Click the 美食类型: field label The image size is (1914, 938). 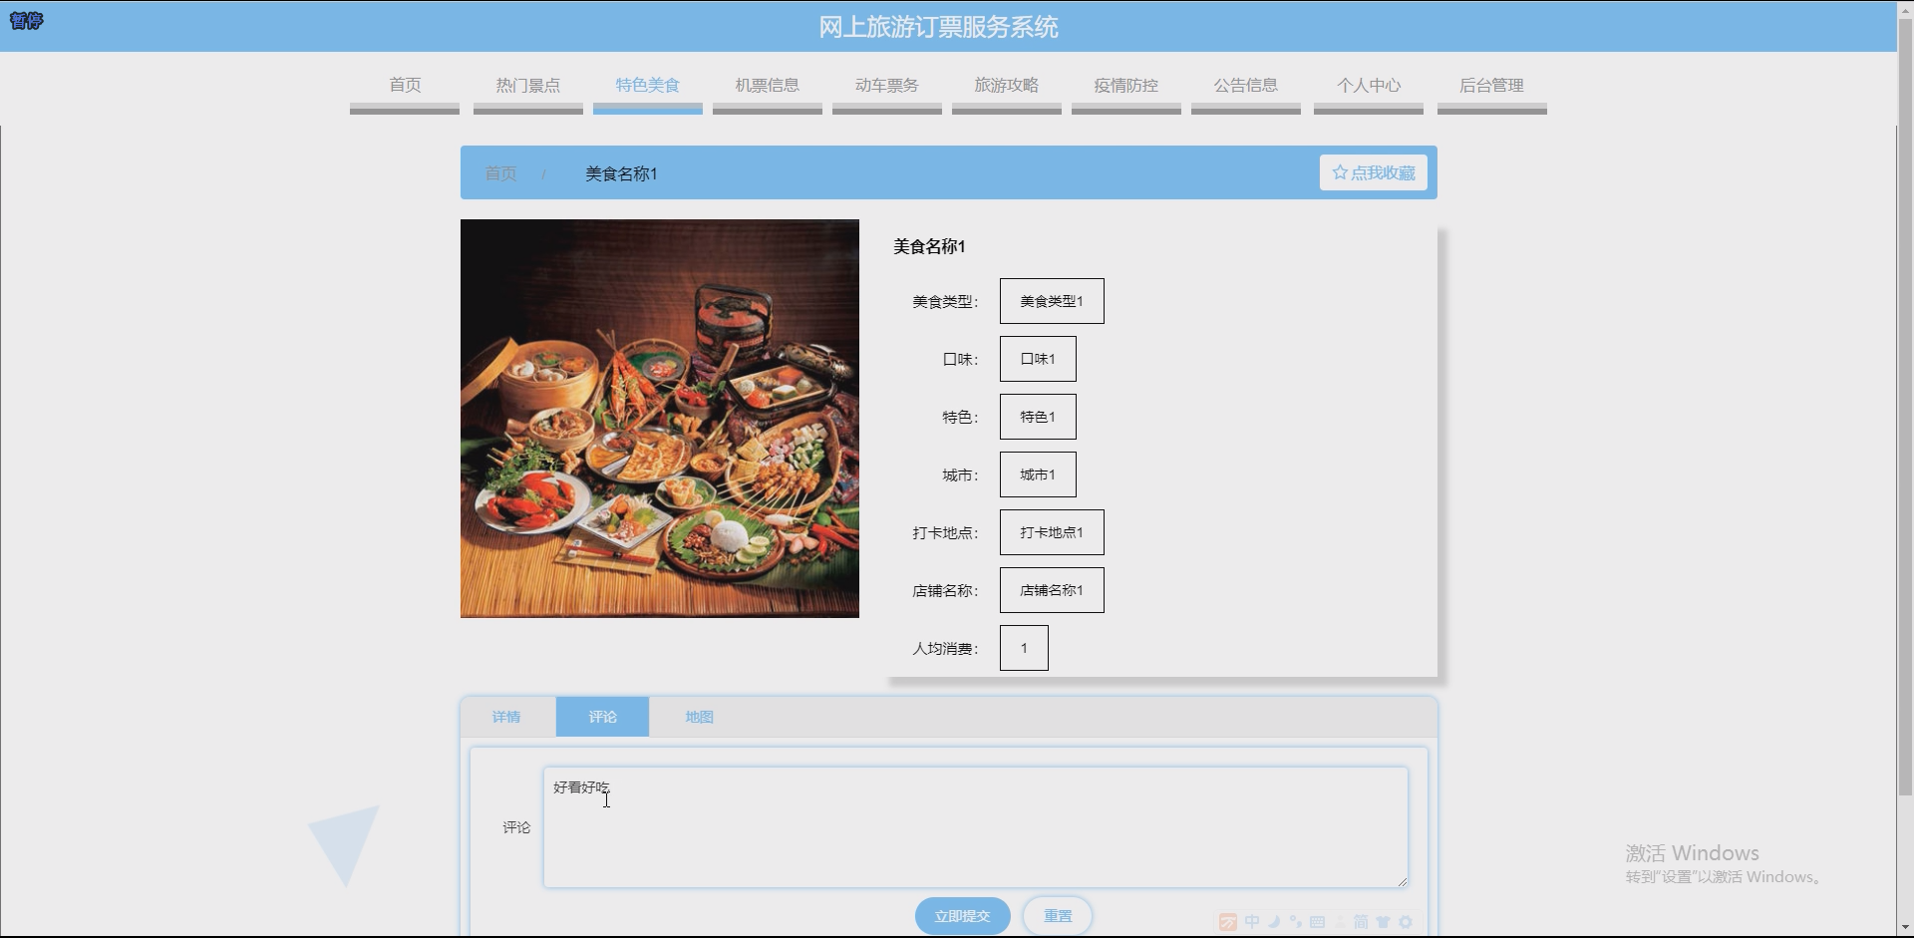(945, 301)
